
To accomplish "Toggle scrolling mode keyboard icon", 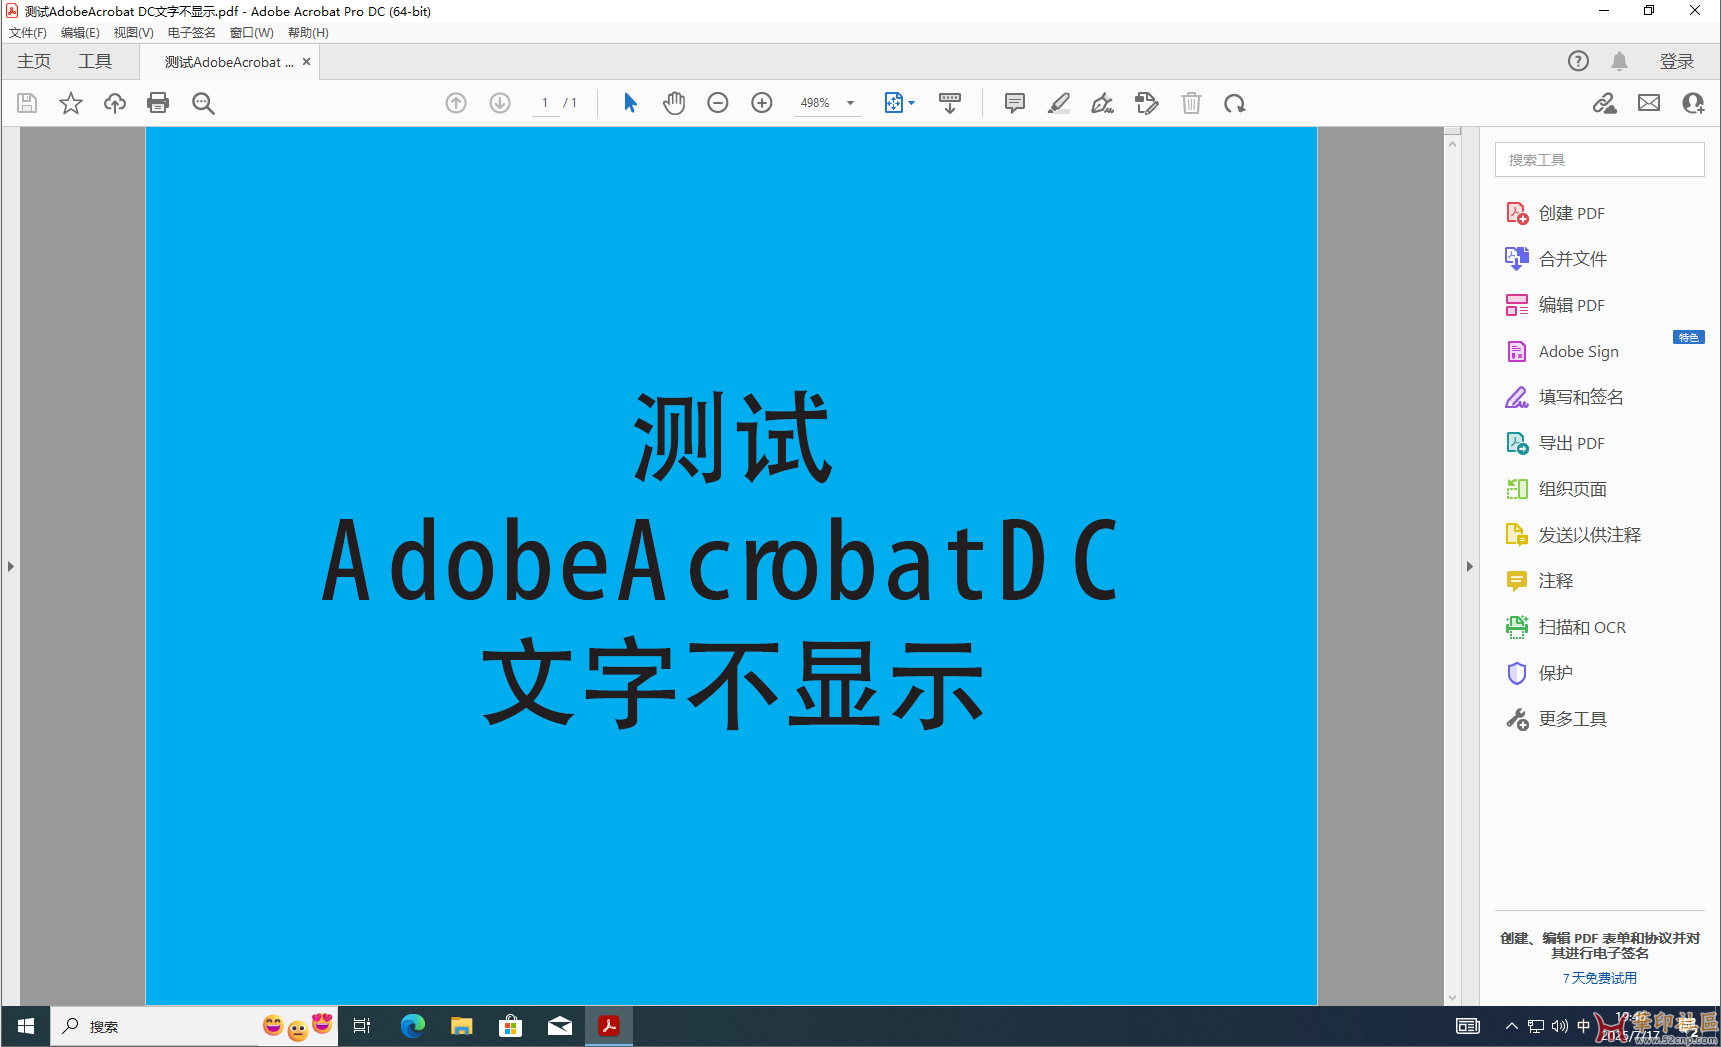I will pyautogui.click(x=950, y=103).
